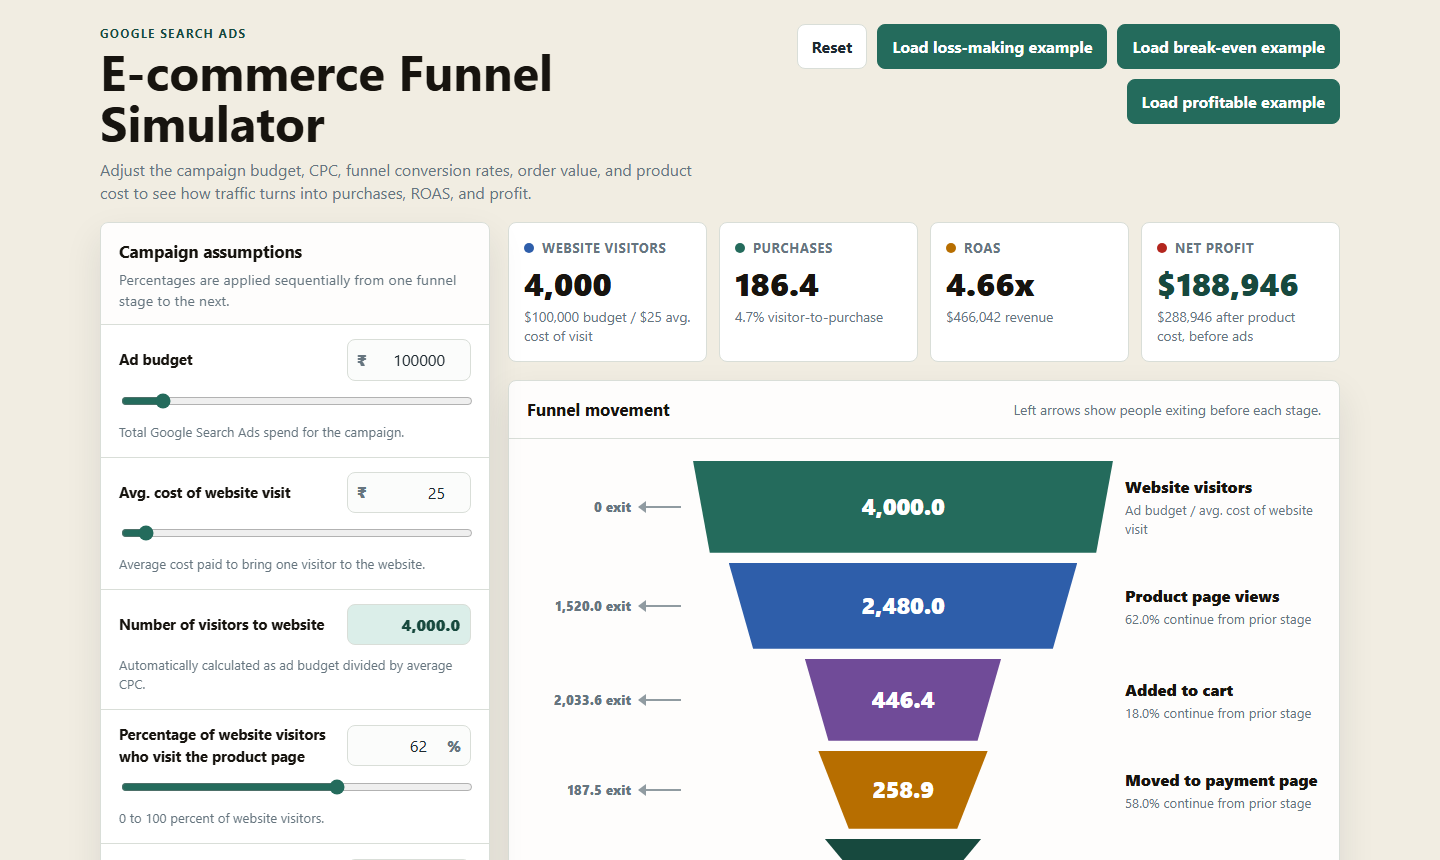1440x860 pixels.
Task: Click the arrow next to '2,033.6 exit'
Action: pyautogui.click(x=660, y=700)
